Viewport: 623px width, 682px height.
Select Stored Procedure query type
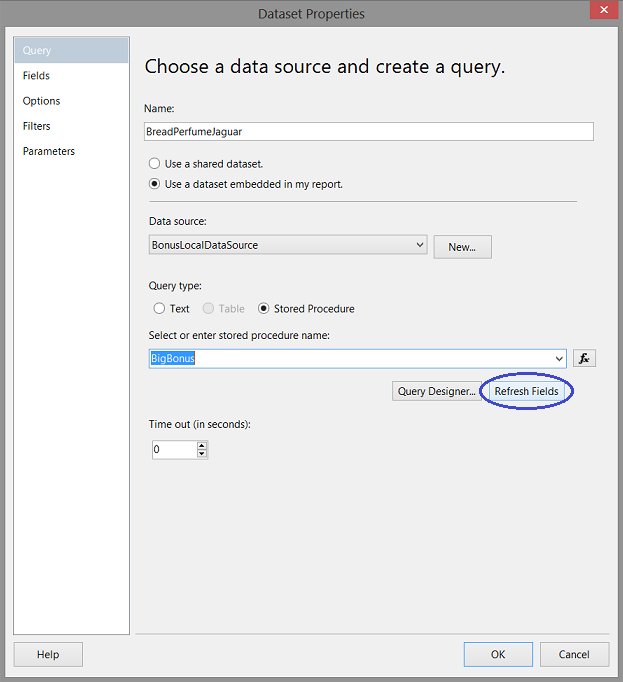pyautogui.click(x=264, y=309)
